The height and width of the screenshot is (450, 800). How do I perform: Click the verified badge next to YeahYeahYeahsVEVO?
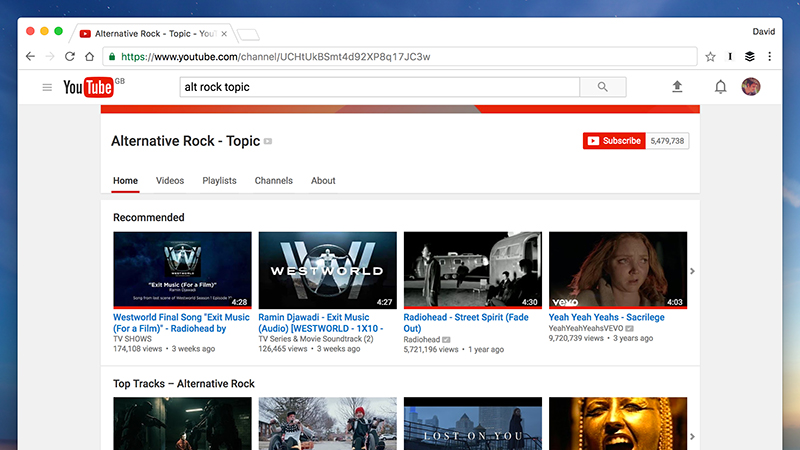630,329
